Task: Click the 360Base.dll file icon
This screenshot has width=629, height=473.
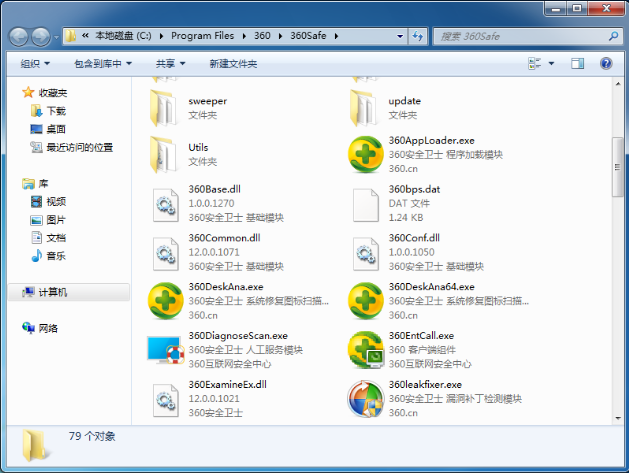Action: pos(165,203)
